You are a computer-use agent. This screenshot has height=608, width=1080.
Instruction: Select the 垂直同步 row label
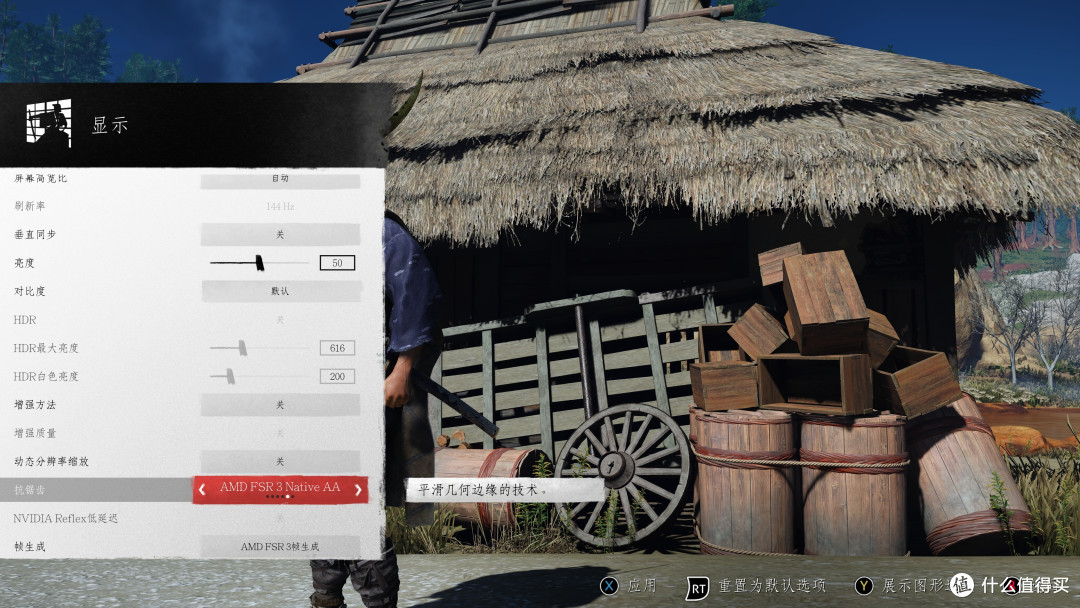[35, 235]
